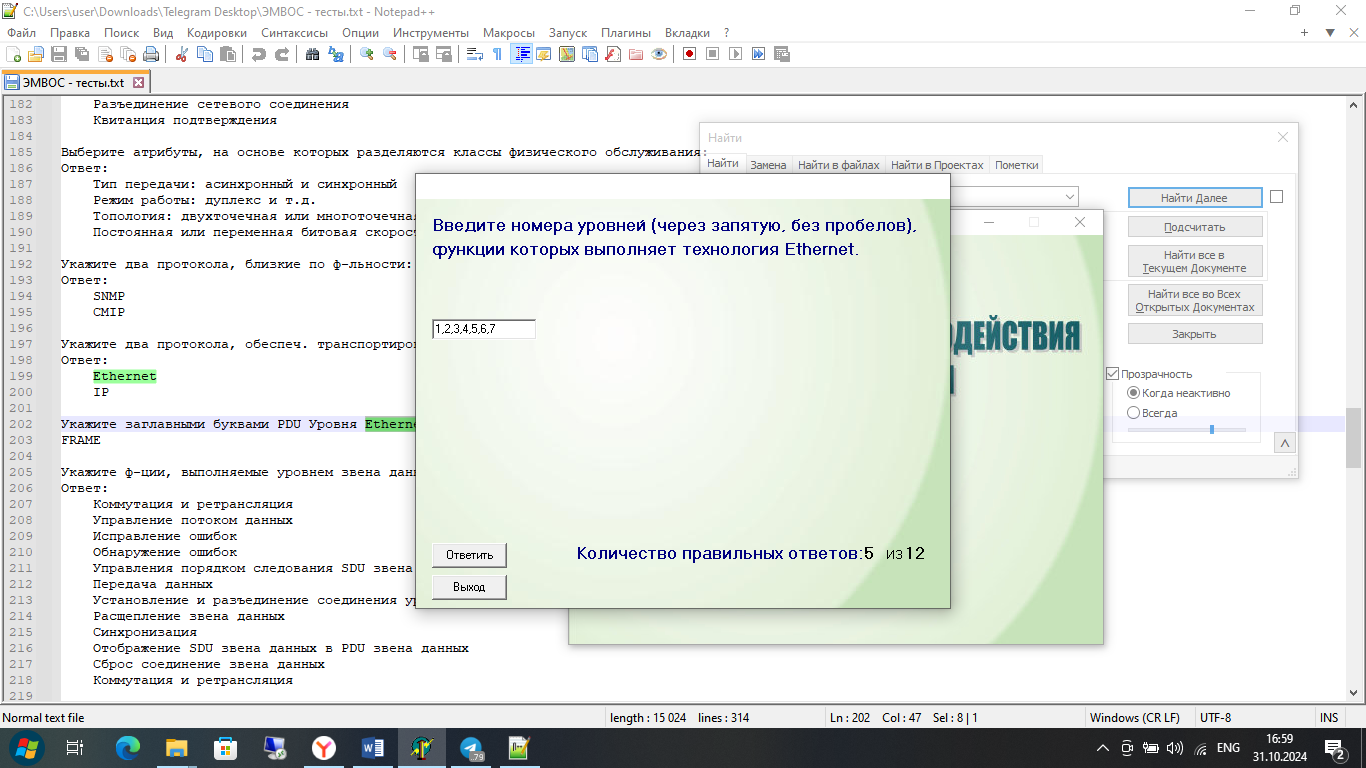Click the collapse arrow in the Find dialog

tap(1284, 443)
